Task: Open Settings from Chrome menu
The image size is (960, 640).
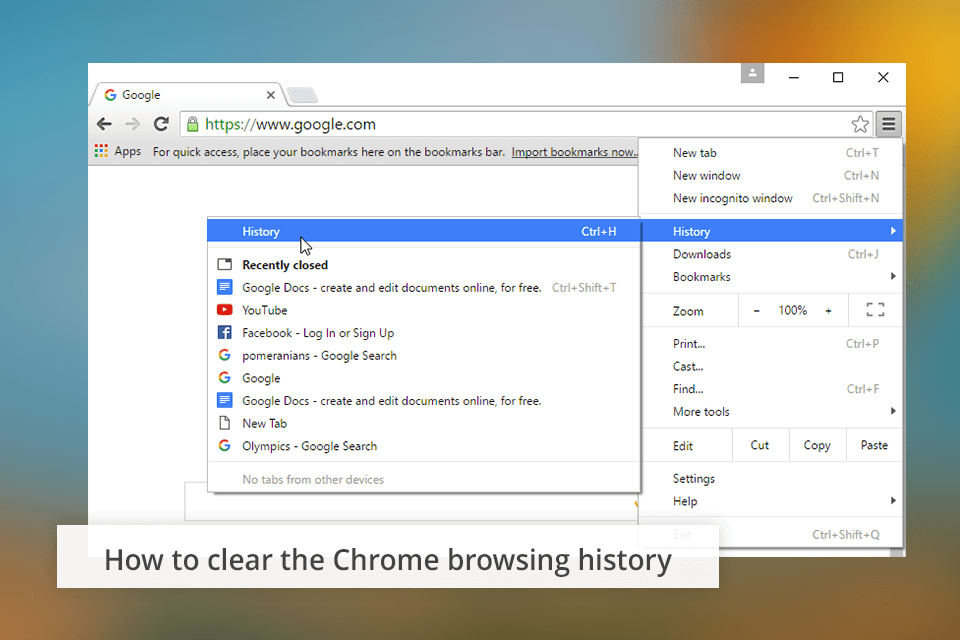Action: (771, 478)
